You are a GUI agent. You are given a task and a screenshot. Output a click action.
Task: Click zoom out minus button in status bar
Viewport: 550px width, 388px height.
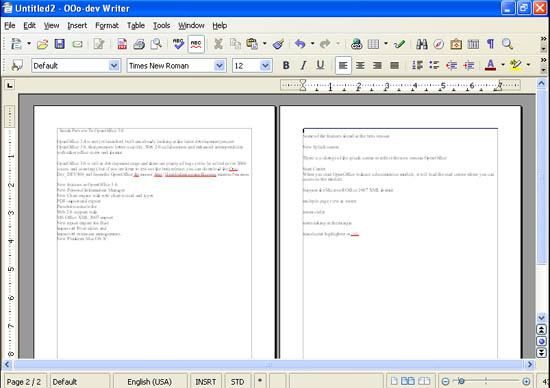[445, 381]
